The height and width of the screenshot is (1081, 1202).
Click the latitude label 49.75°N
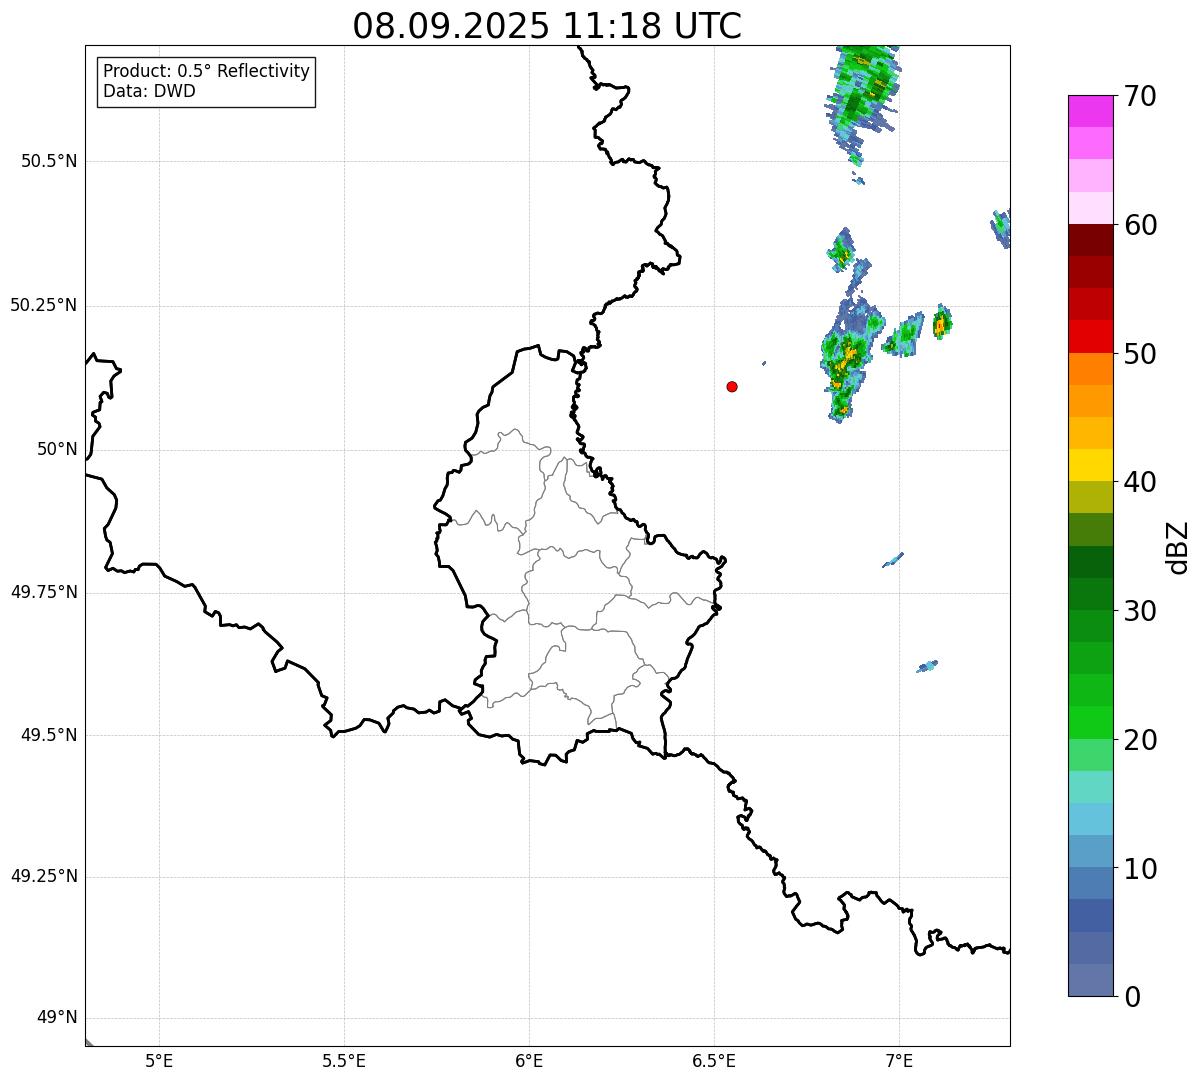pyautogui.click(x=43, y=592)
